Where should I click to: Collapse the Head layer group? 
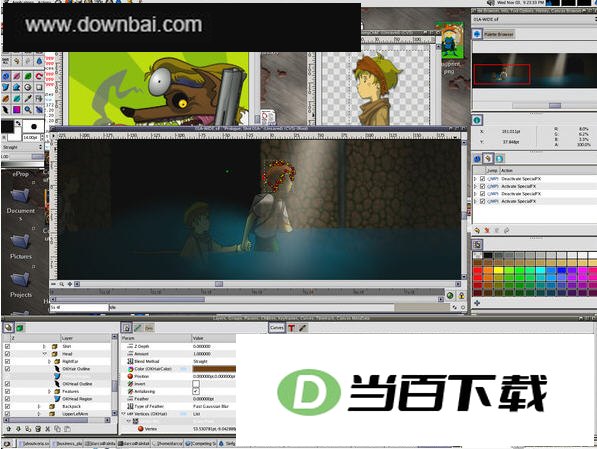(x=45, y=354)
